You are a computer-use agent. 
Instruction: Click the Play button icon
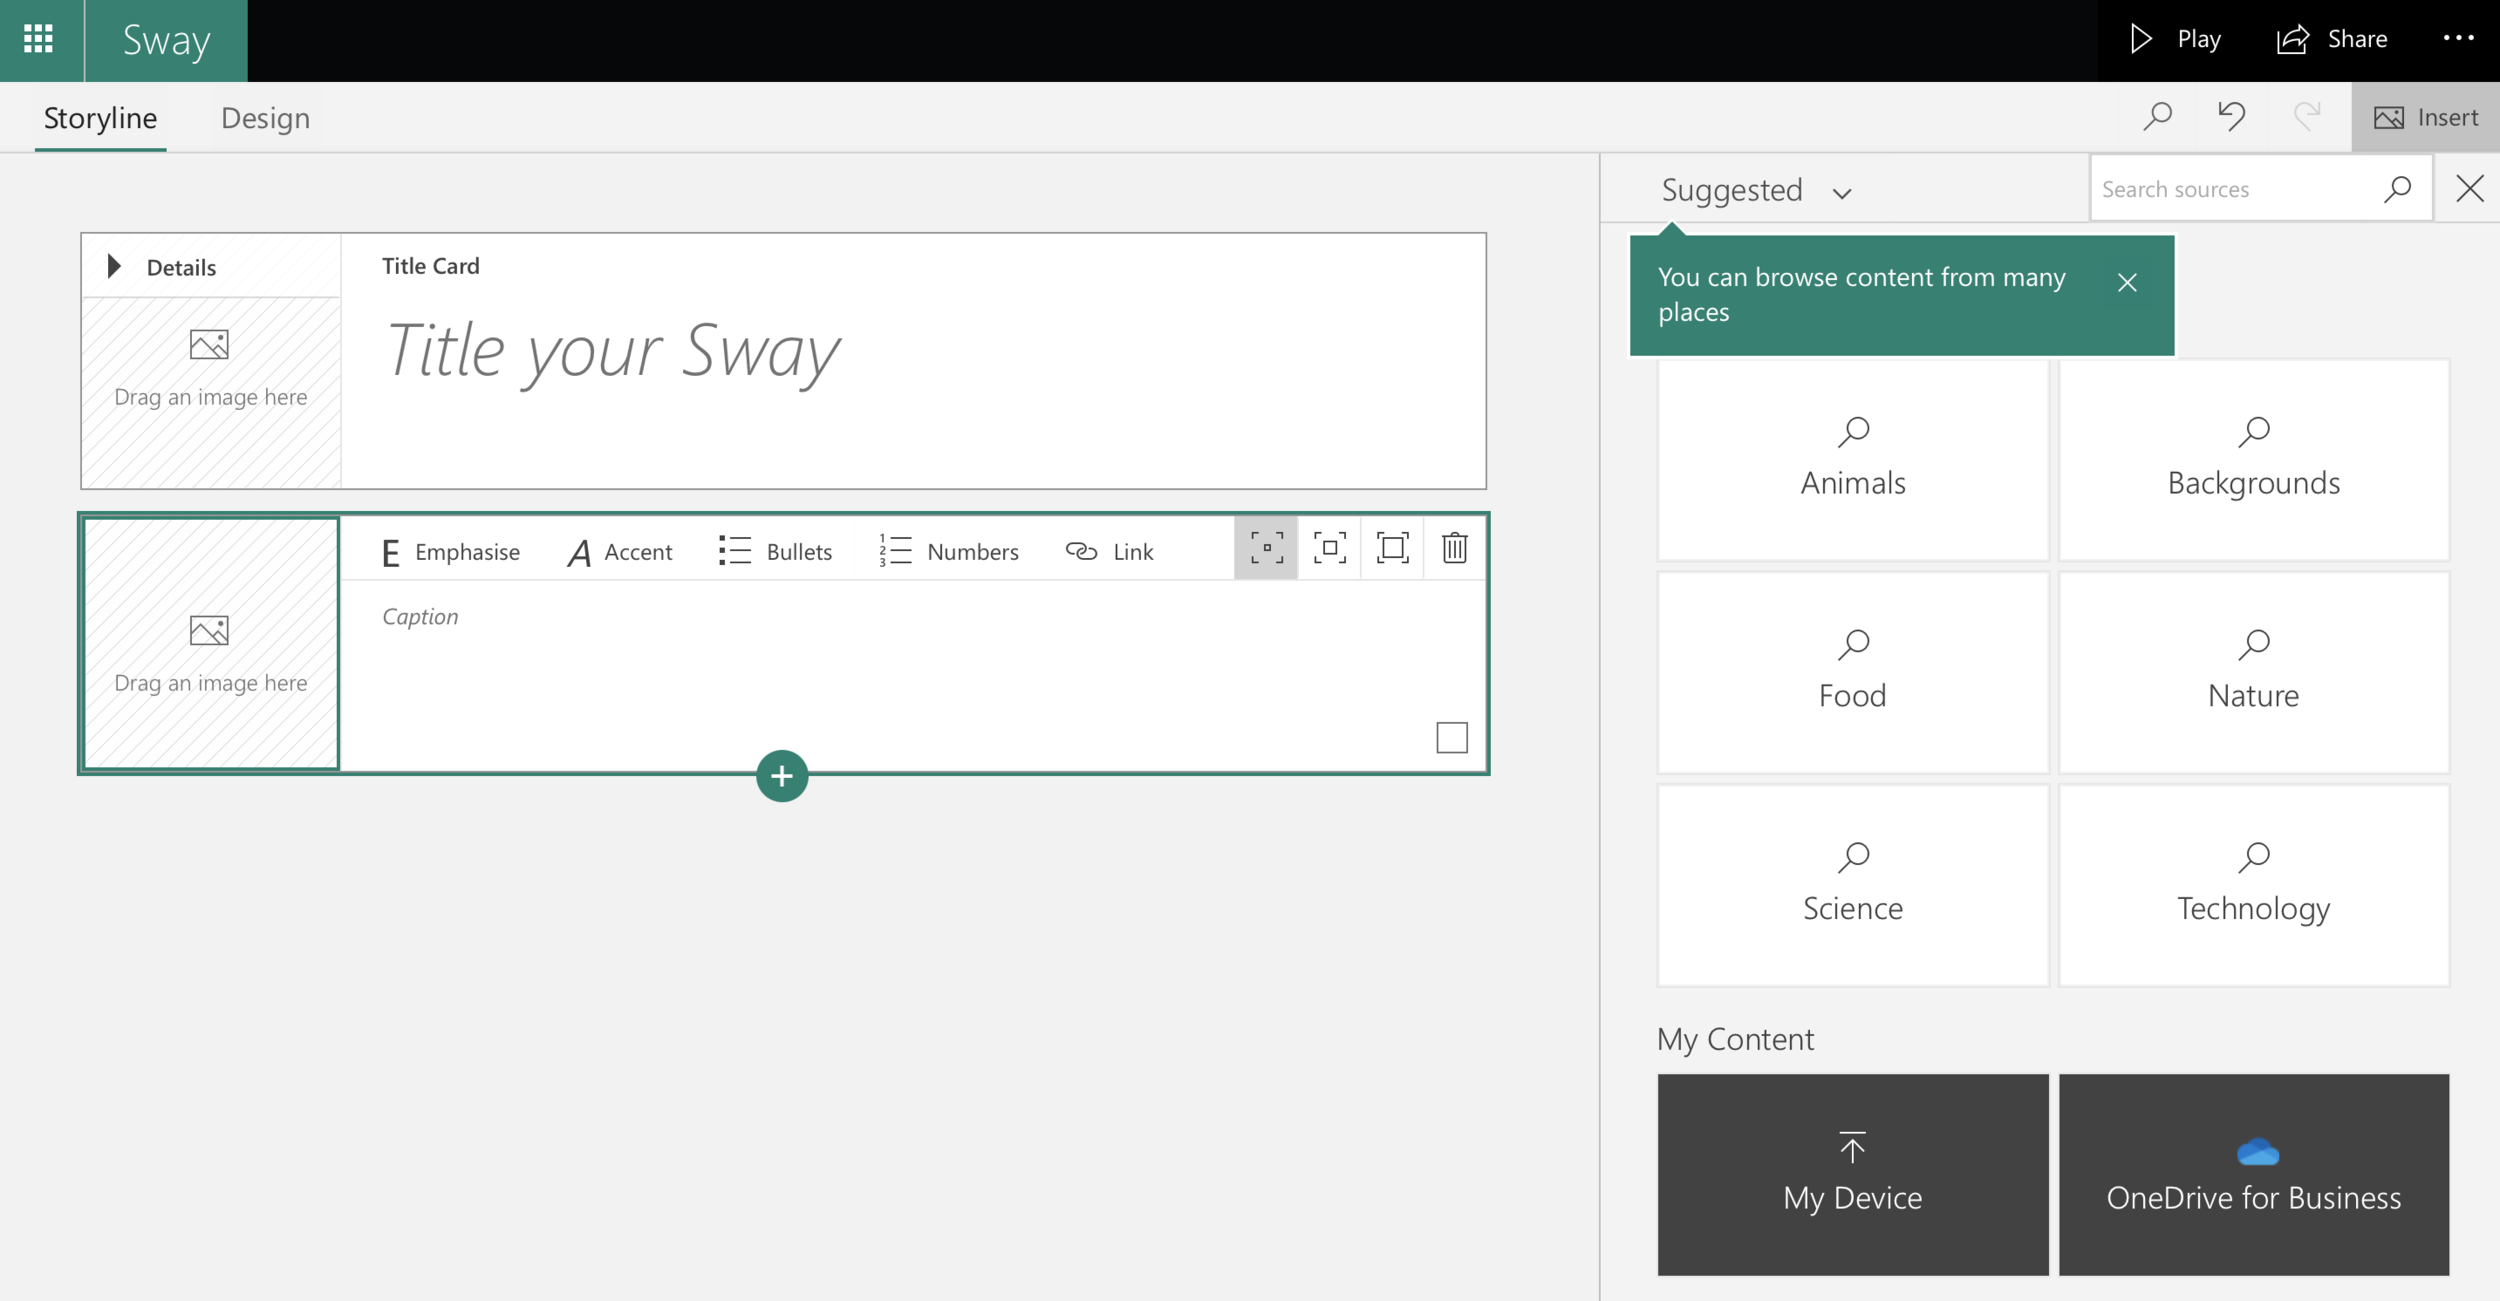[2140, 39]
